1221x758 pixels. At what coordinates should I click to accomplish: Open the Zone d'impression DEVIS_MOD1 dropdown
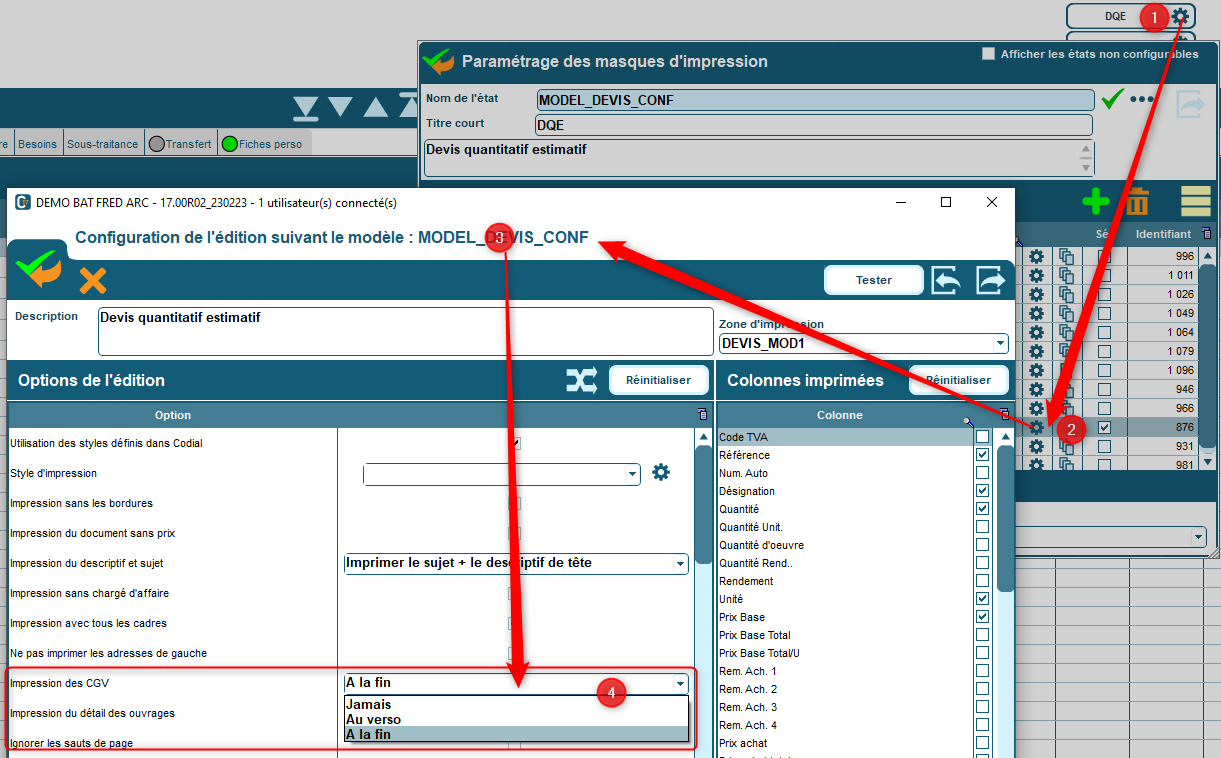[x=1000, y=343]
